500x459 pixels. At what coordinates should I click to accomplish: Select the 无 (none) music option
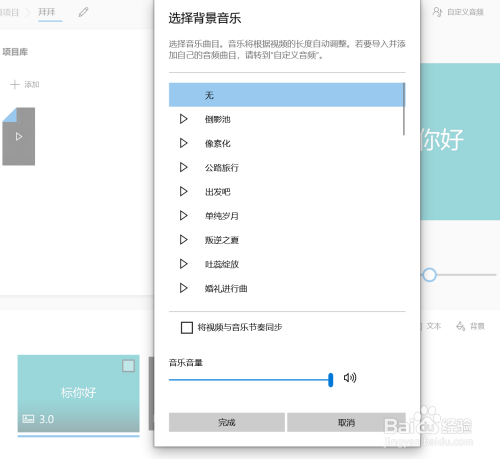286,95
